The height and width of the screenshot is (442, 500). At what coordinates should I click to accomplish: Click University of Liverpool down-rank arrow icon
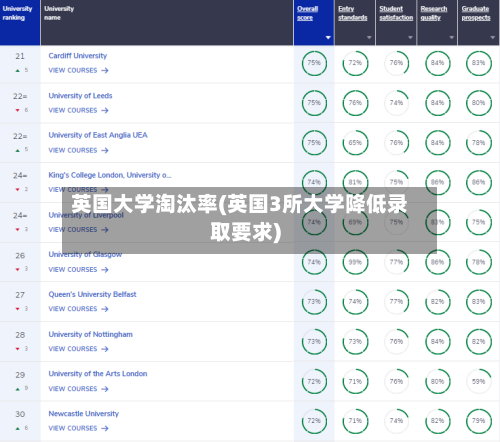[x=17, y=230]
